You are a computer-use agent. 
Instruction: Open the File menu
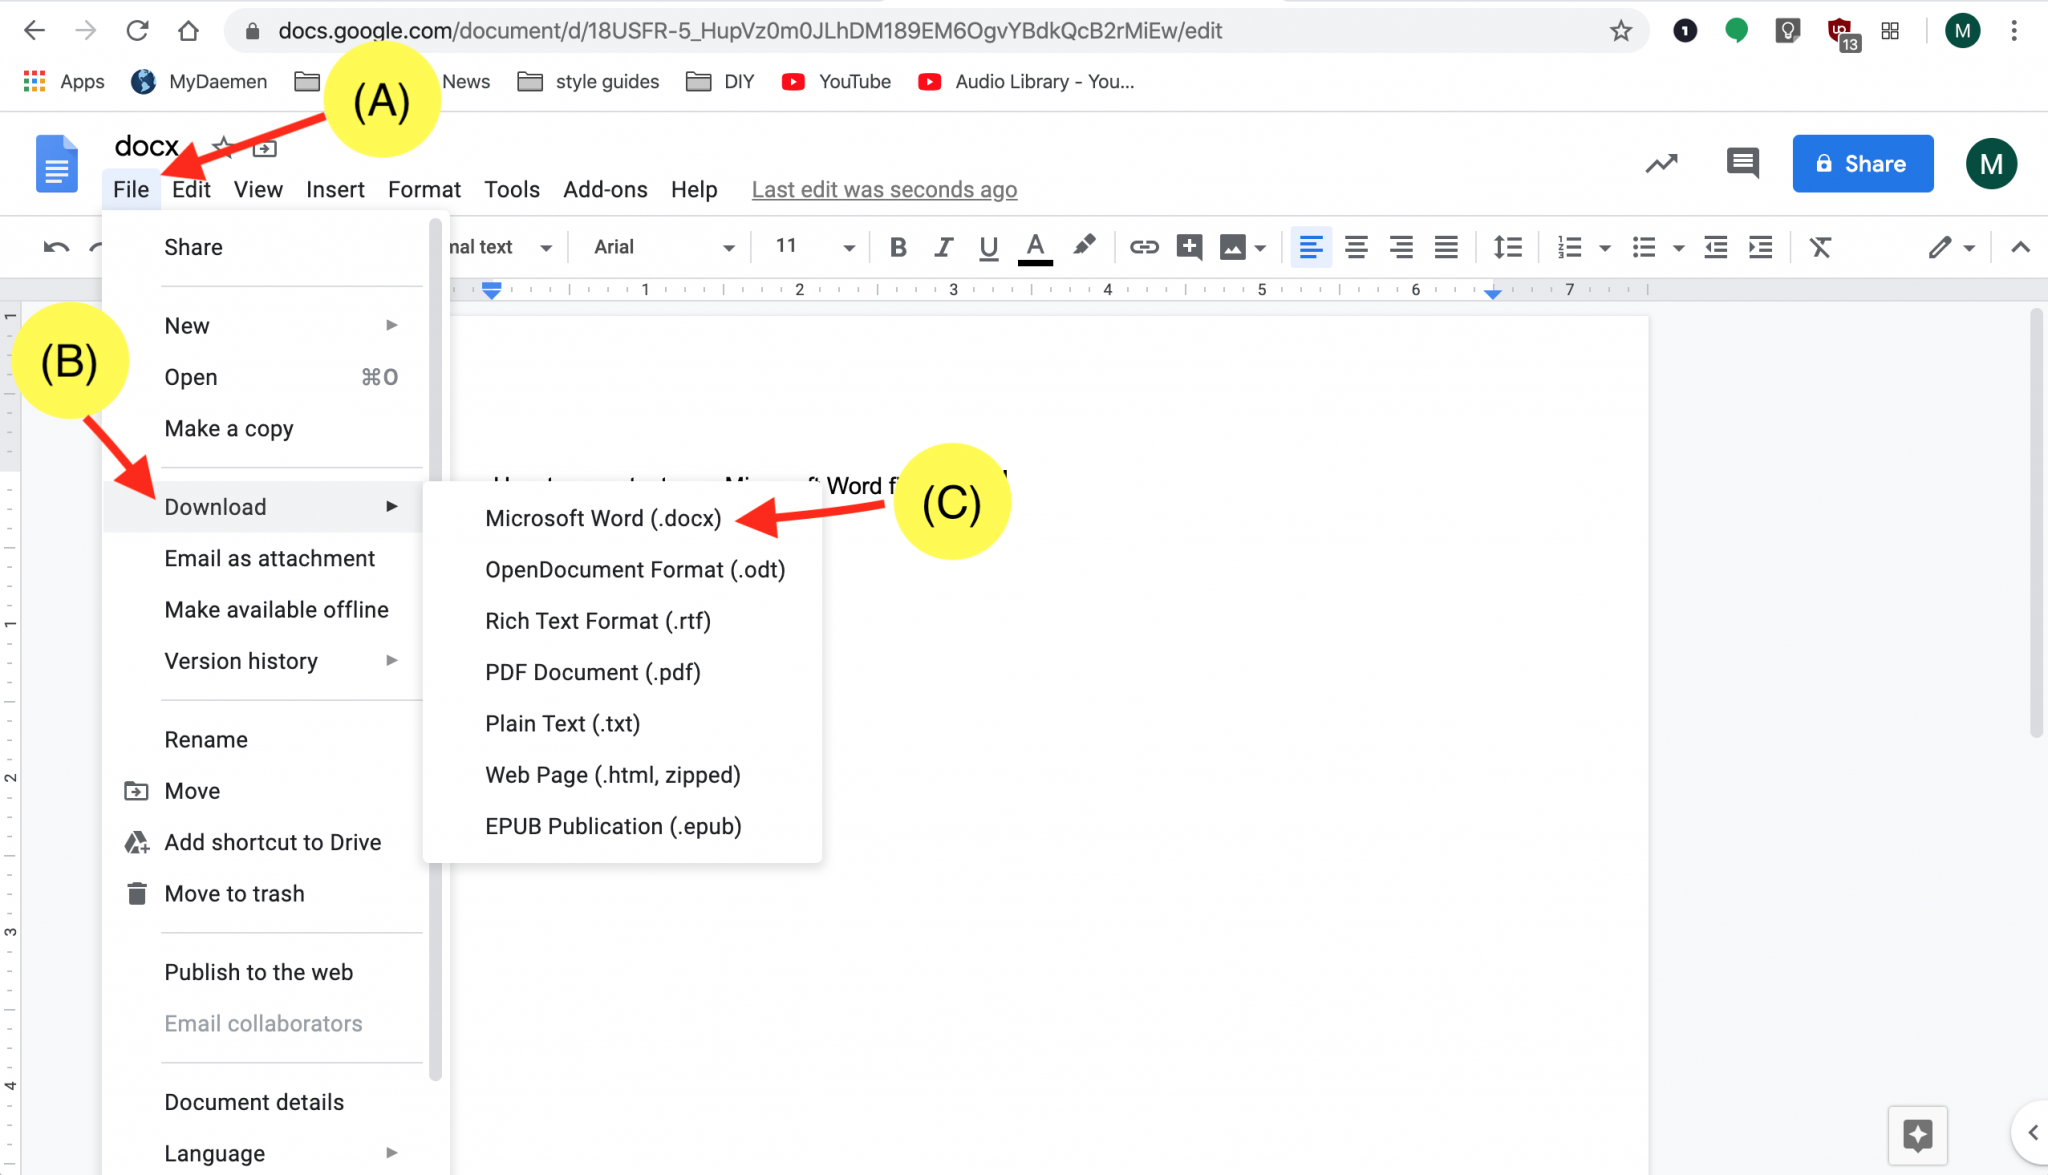coord(129,189)
